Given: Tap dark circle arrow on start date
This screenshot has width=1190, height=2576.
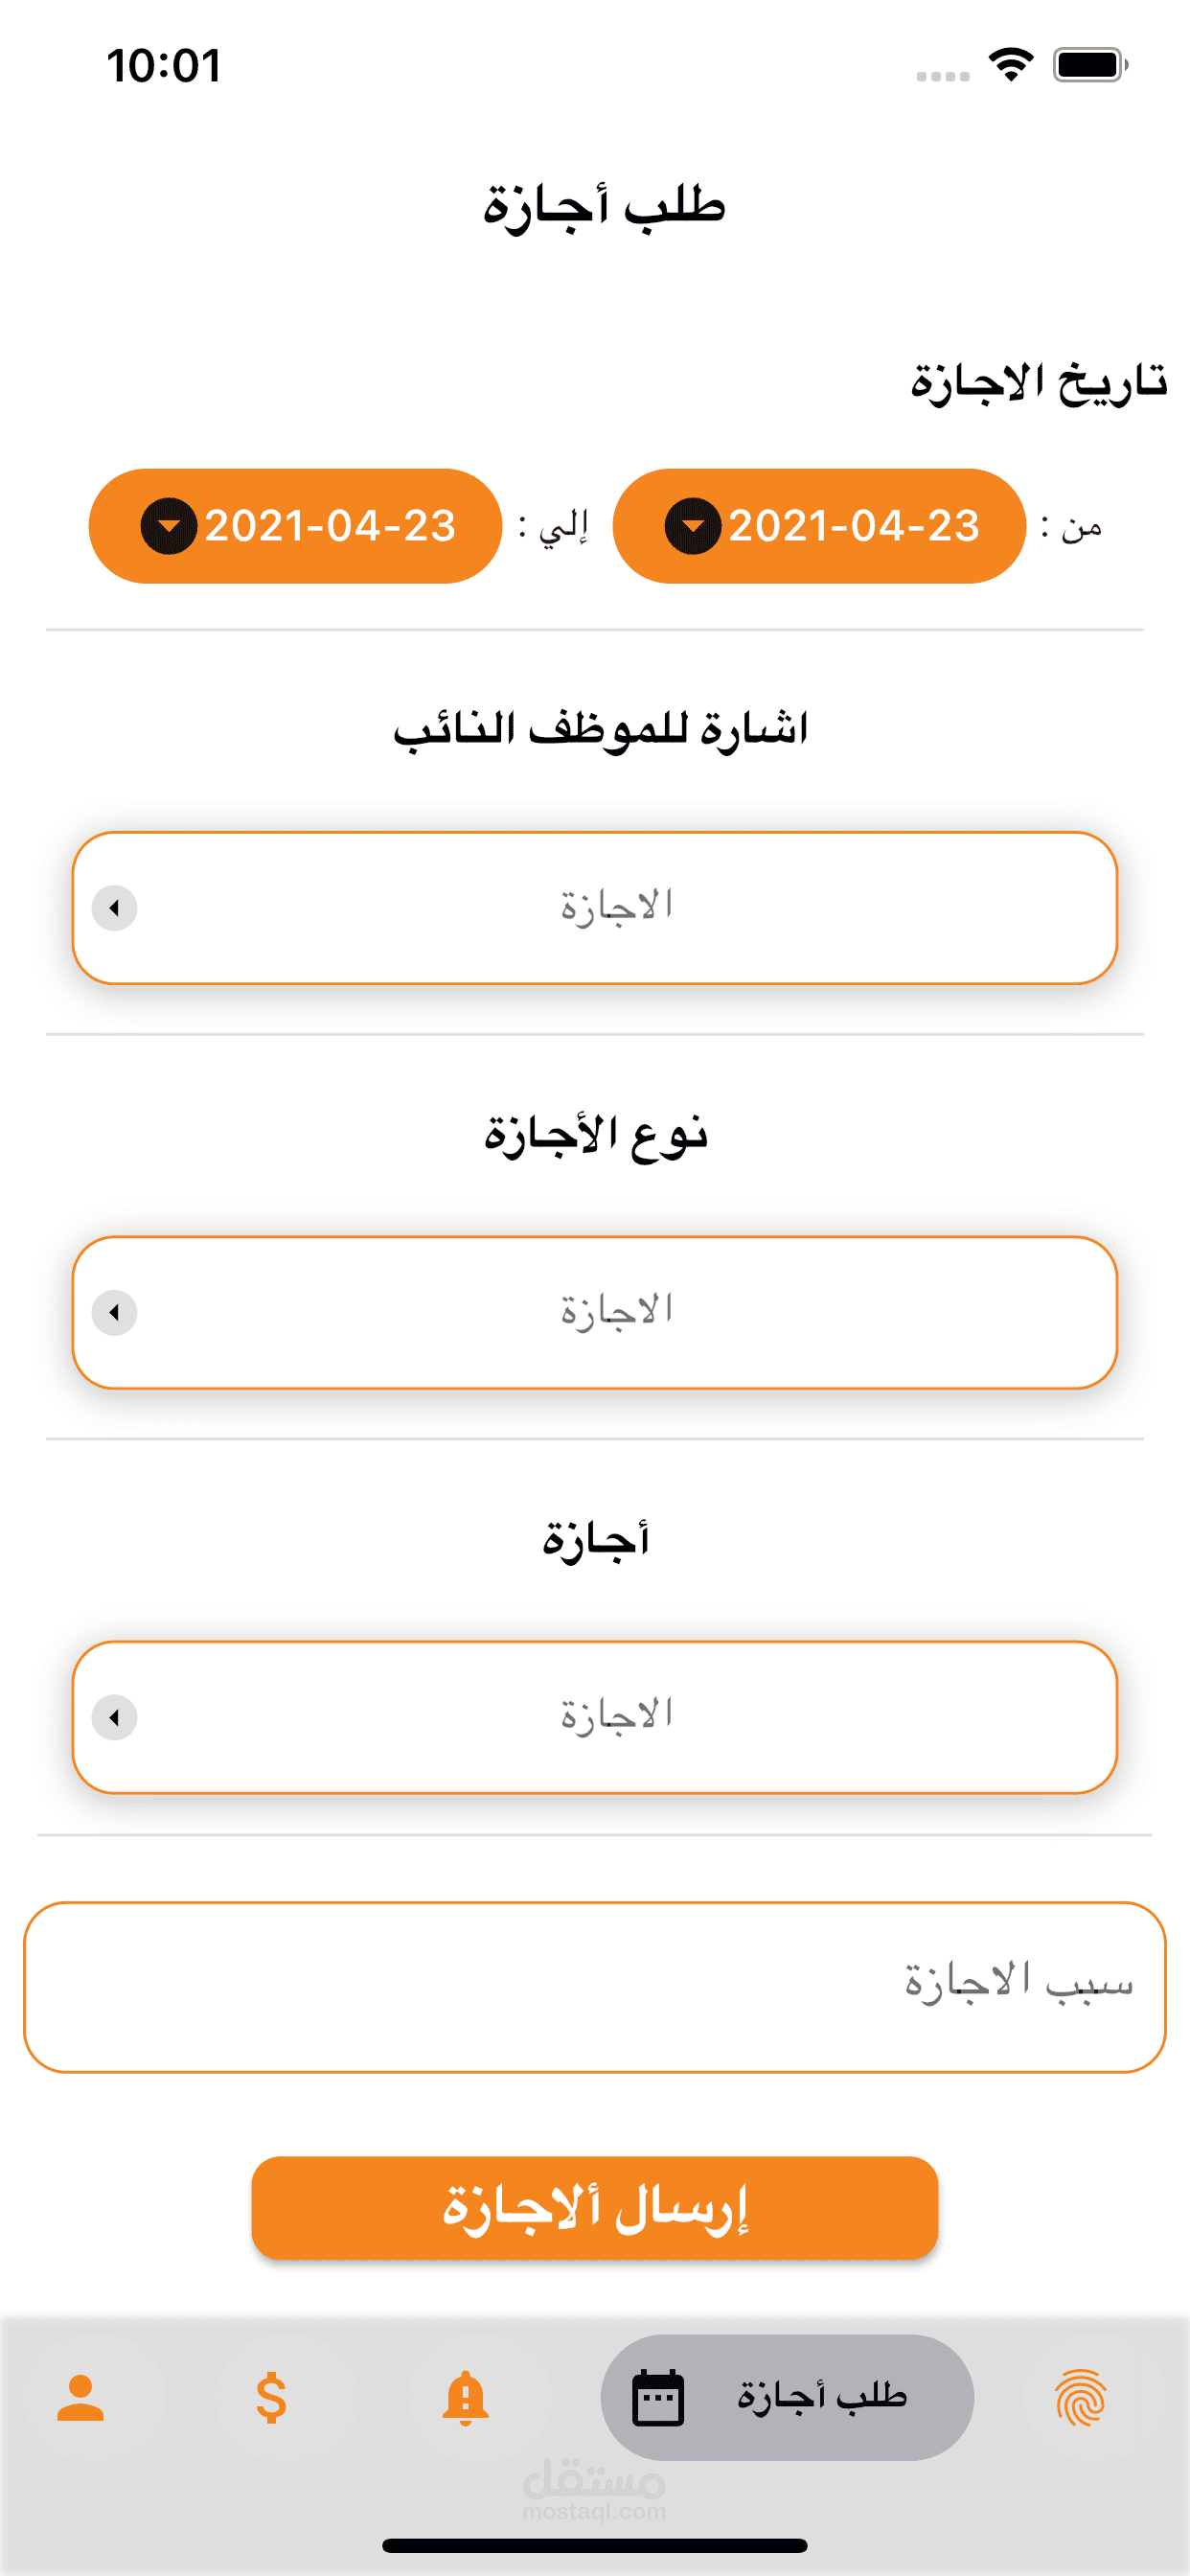Looking at the screenshot, I should (692, 526).
